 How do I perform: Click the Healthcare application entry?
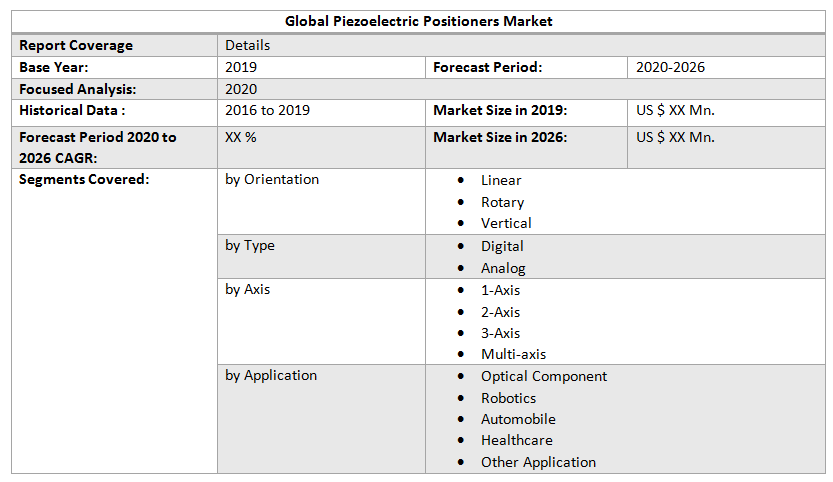click(516, 440)
